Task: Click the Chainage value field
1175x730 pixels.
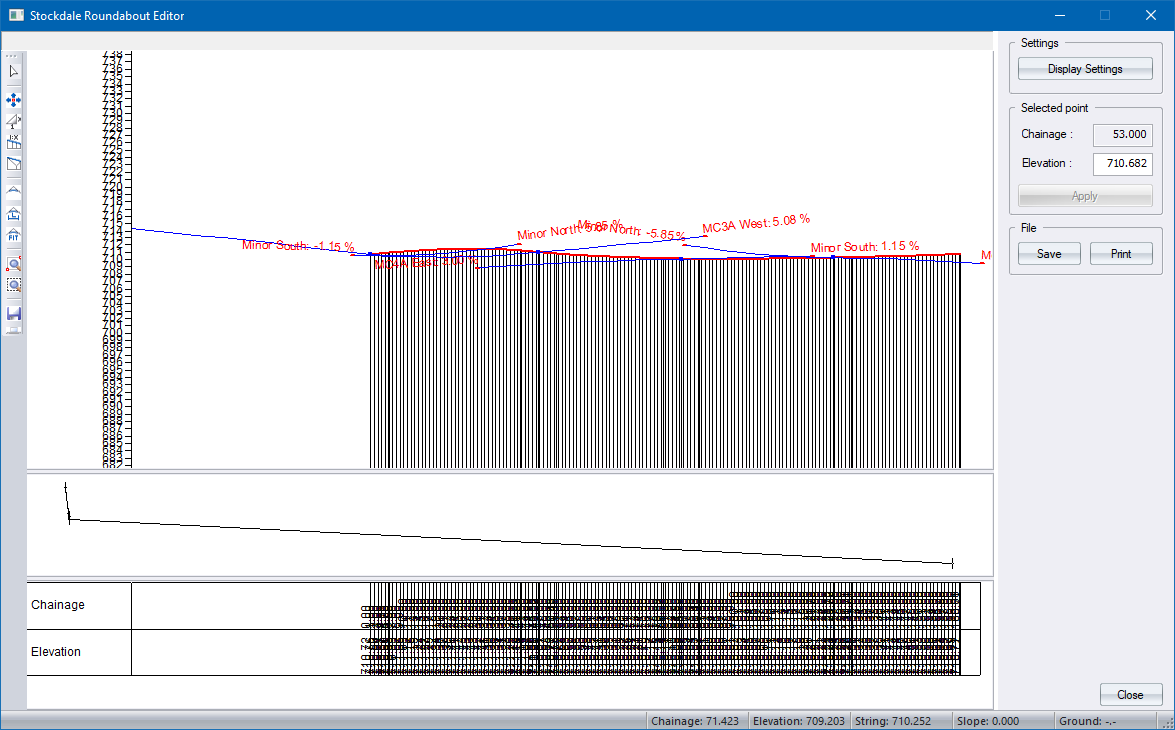Action: 1122,134
